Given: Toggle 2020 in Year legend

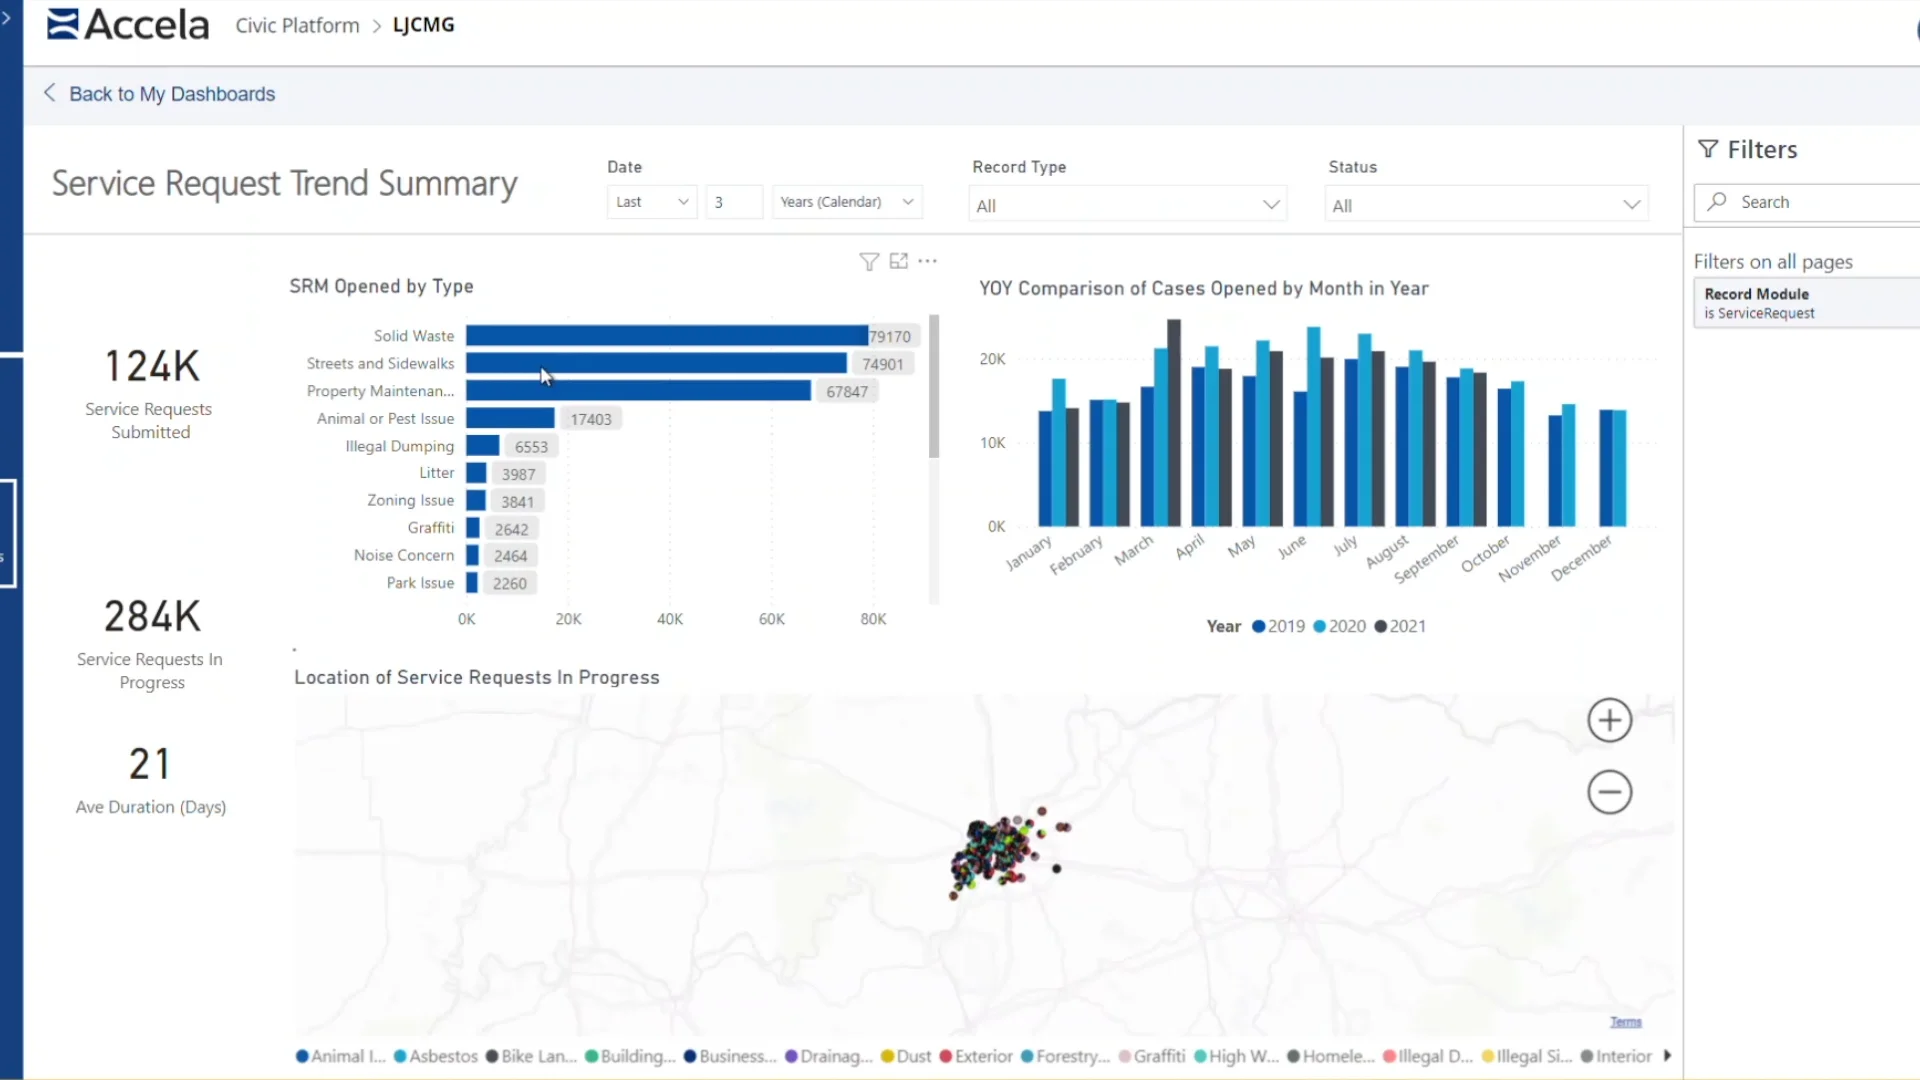Looking at the screenshot, I should click(1340, 626).
